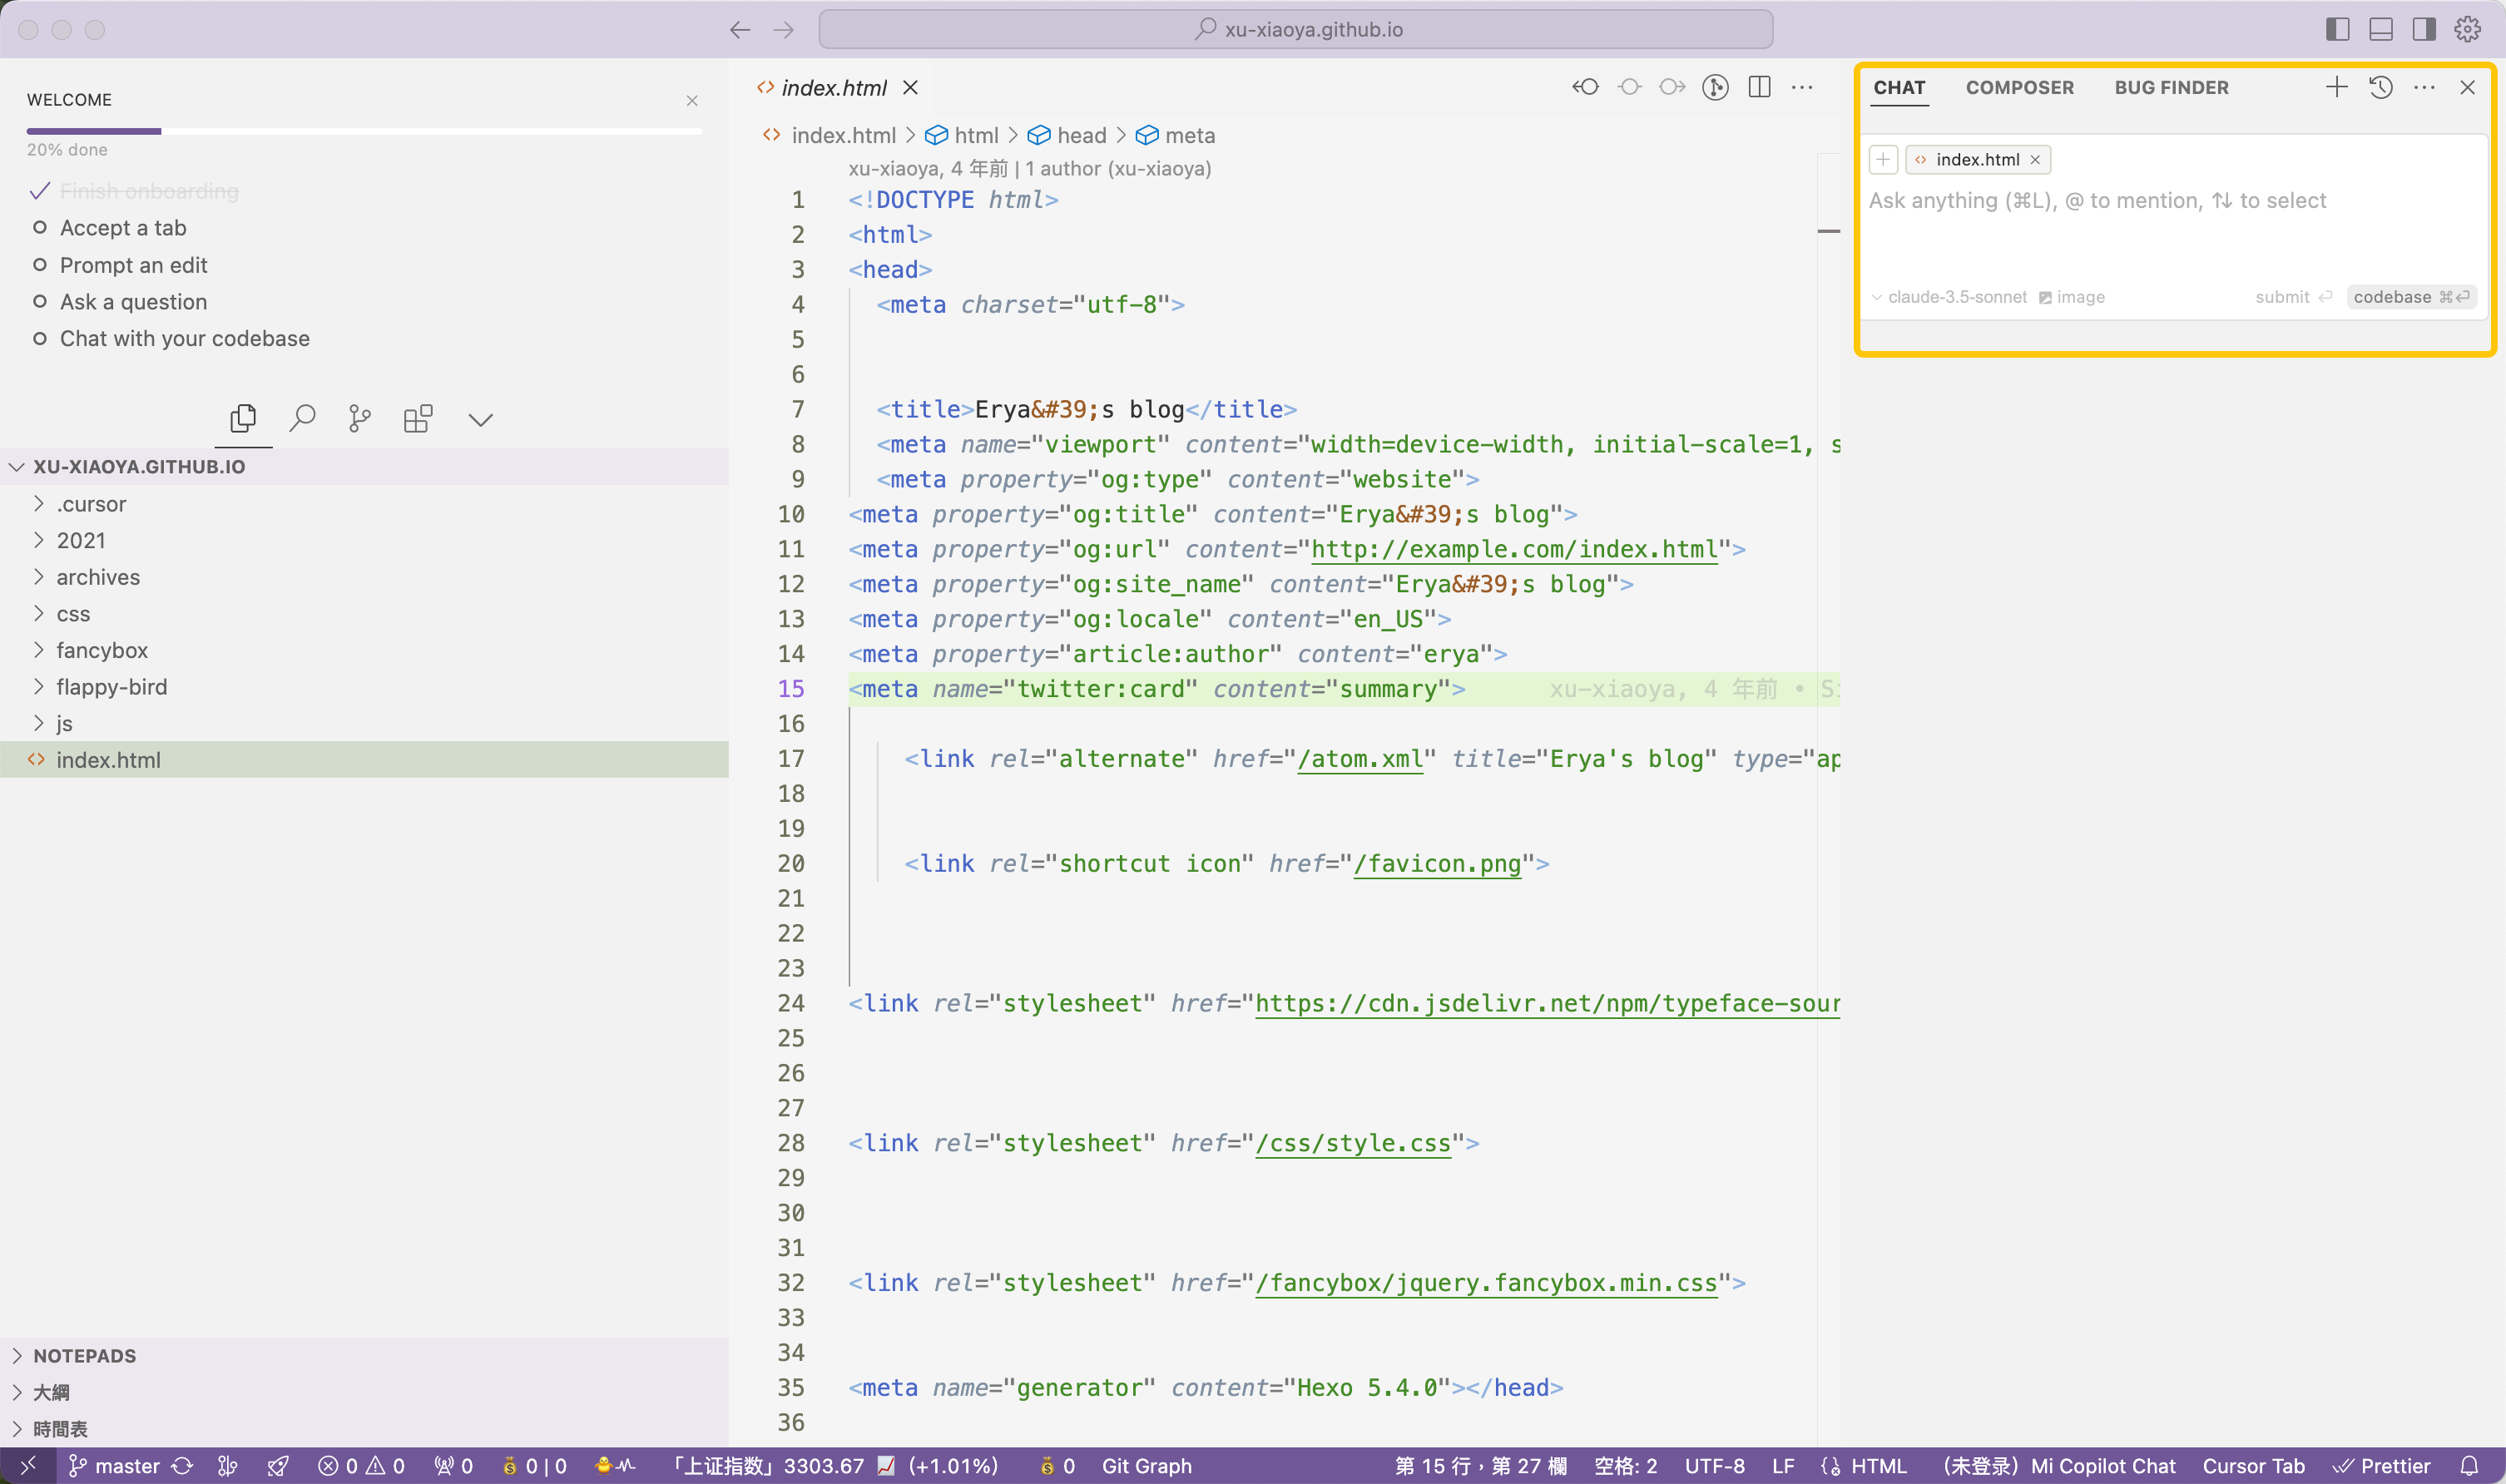2506x1484 pixels.
Task: Click the notifications bell in status bar
Action: (2469, 1466)
